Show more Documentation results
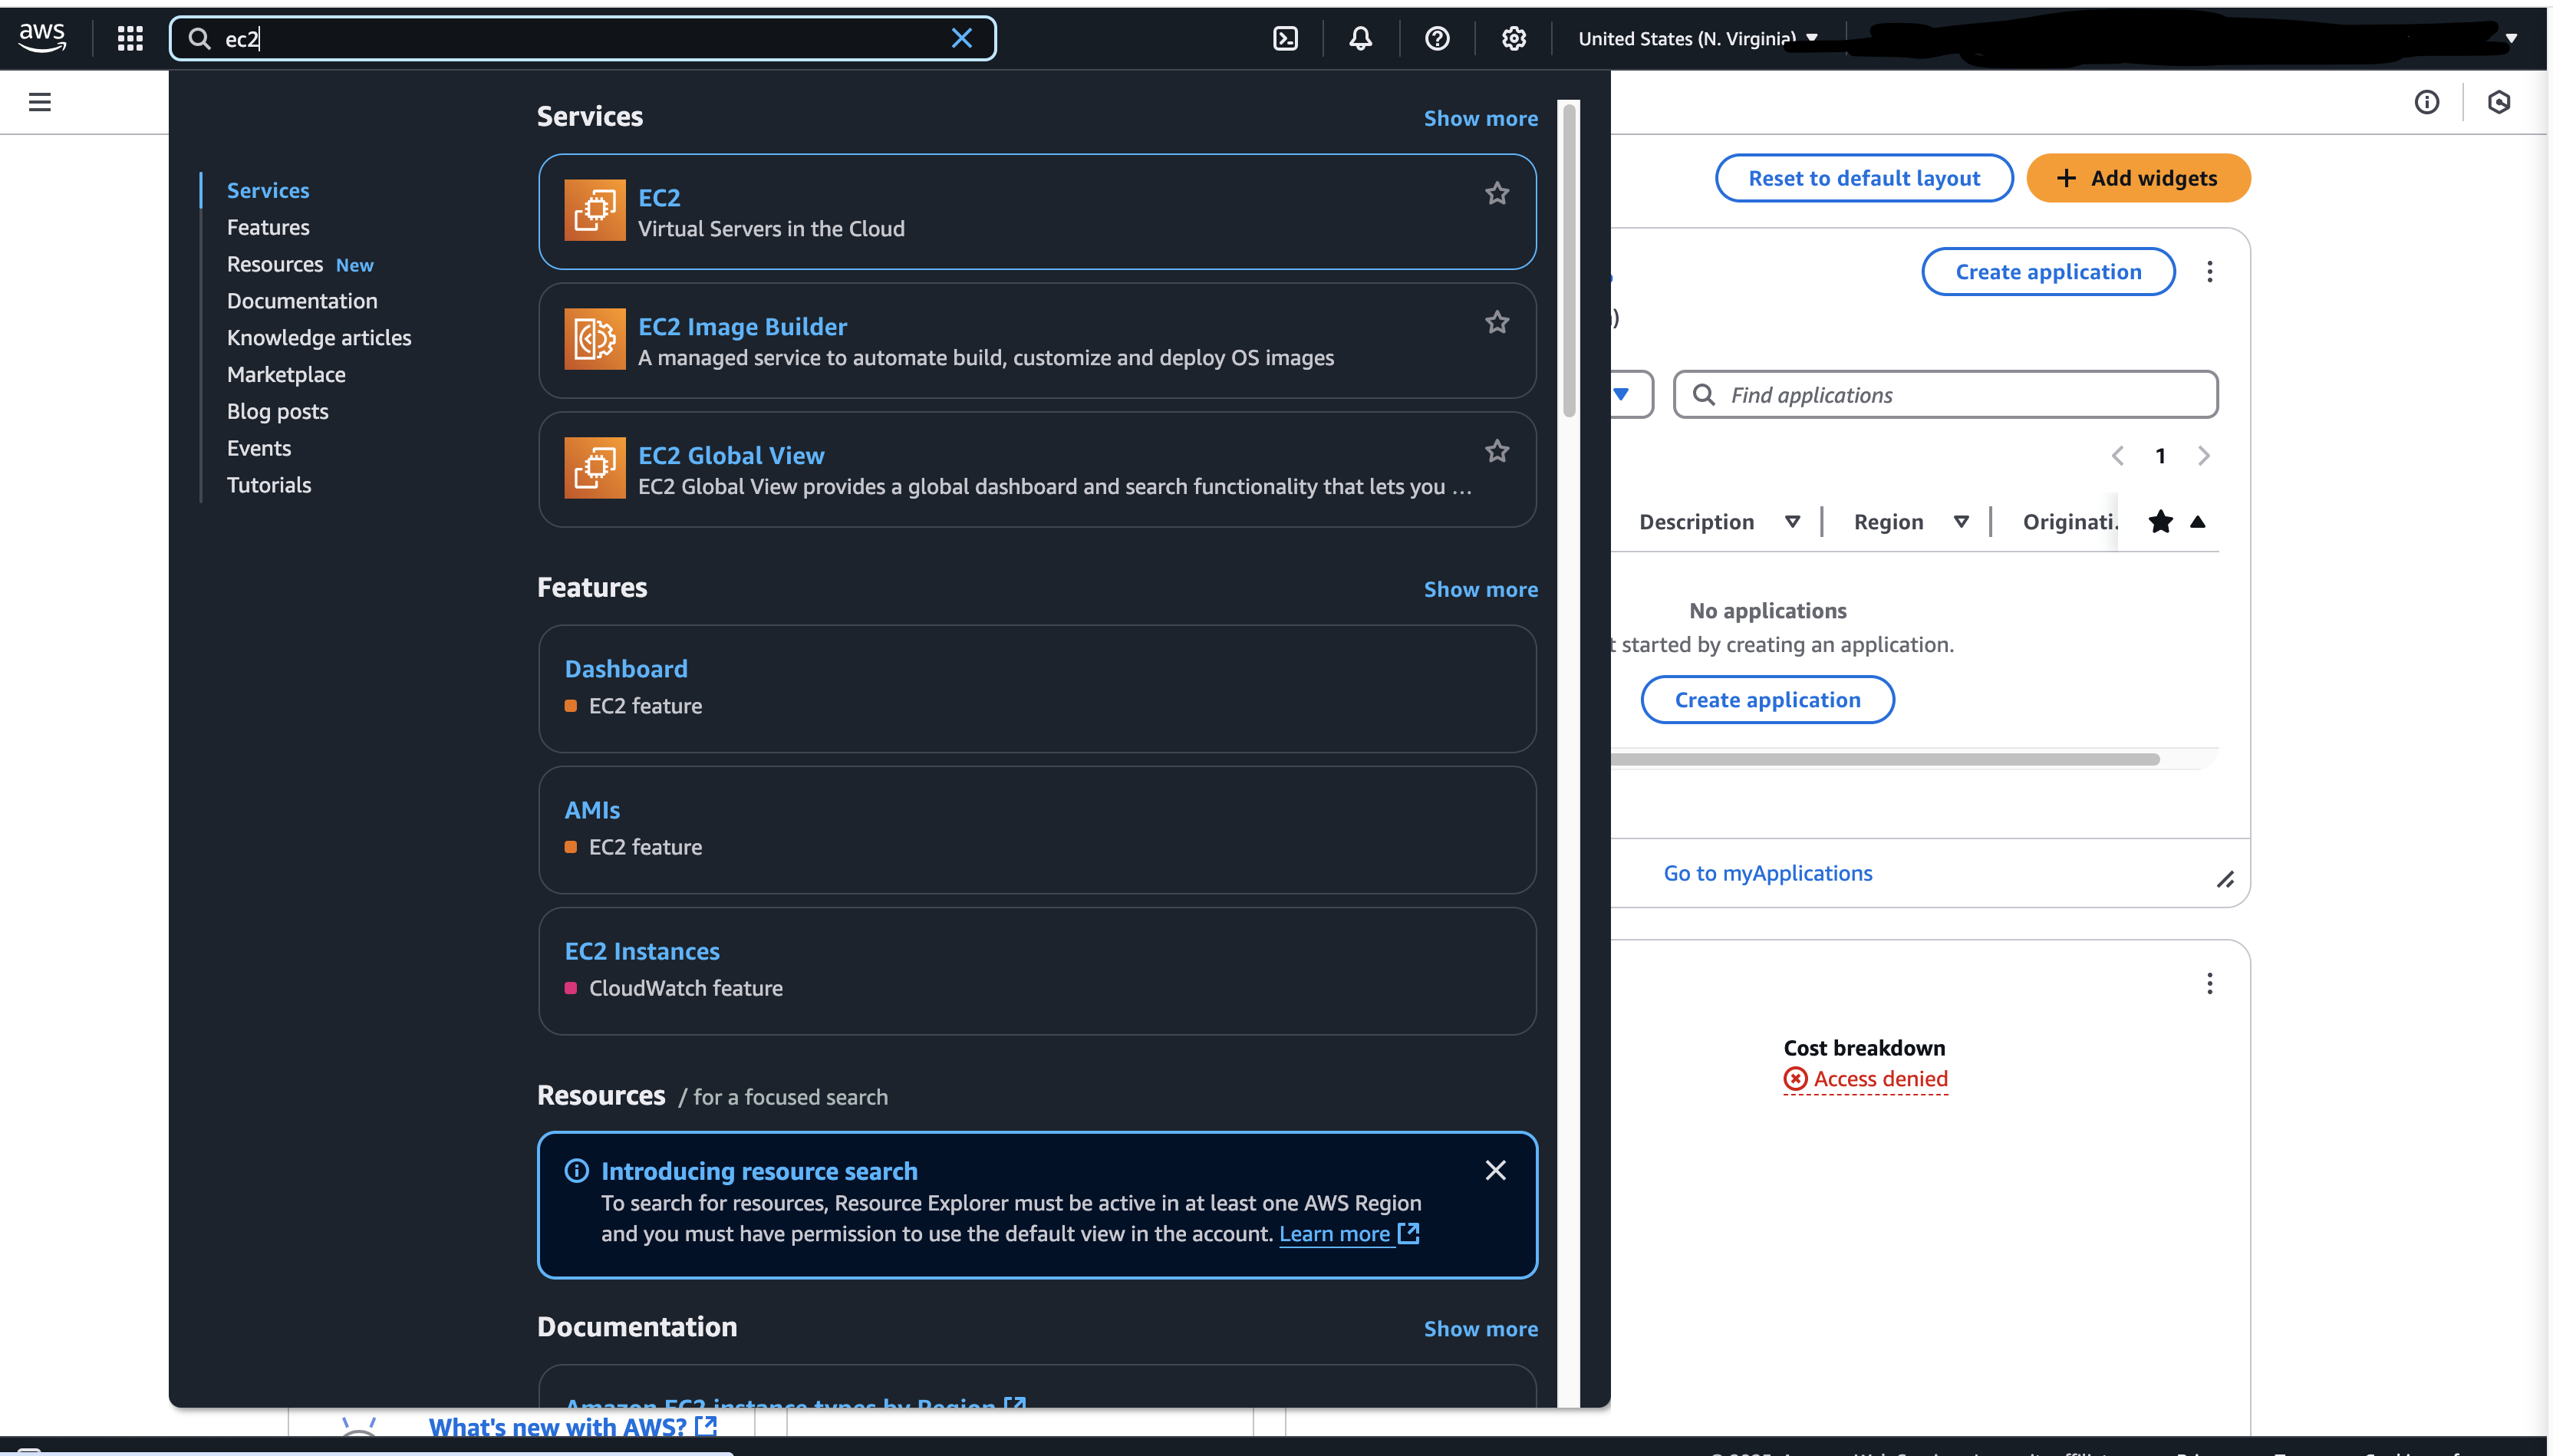2553x1456 pixels. [x=1480, y=1328]
